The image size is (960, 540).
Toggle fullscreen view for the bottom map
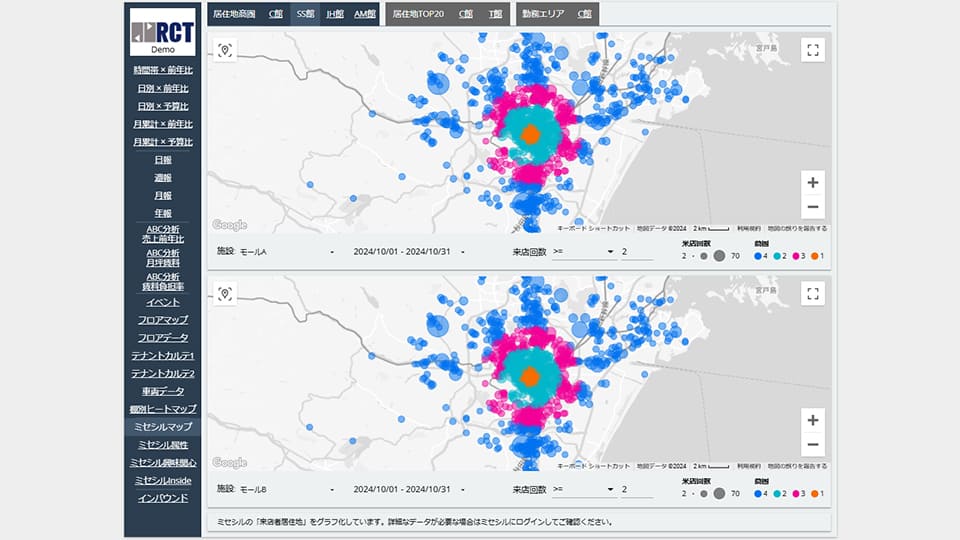click(813, 293)
